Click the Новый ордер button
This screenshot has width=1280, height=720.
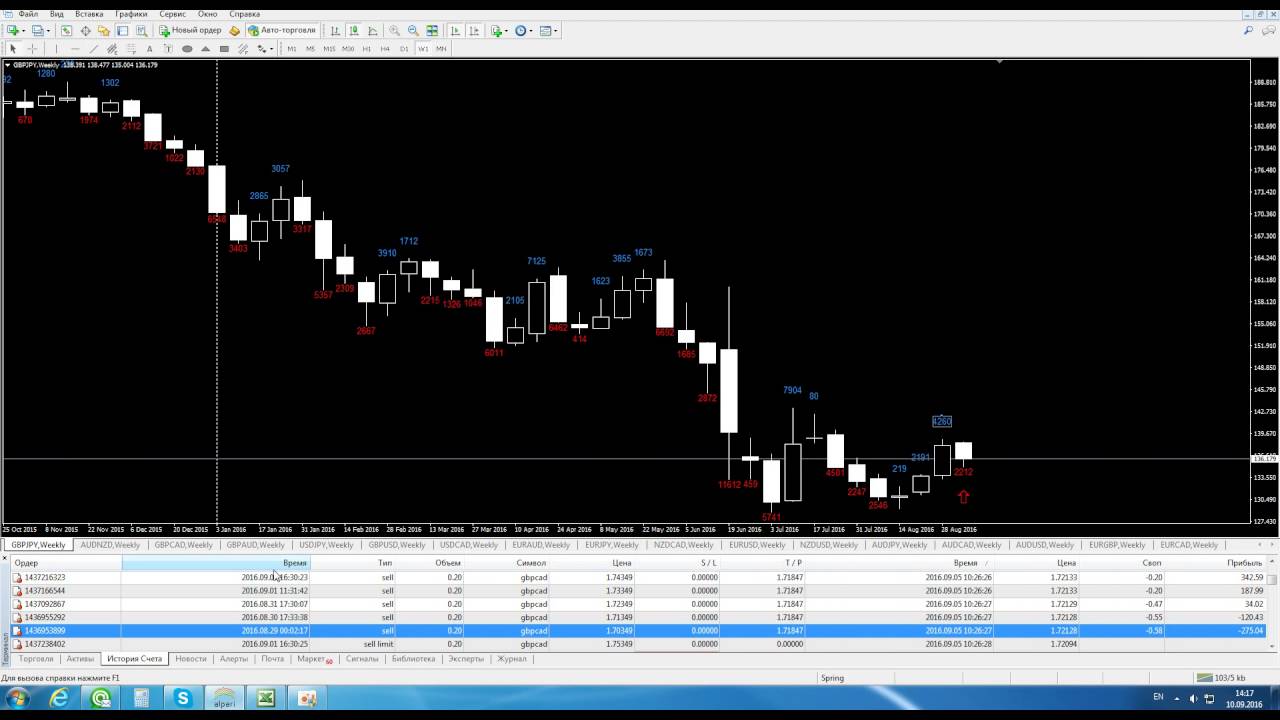pos(190,30)
